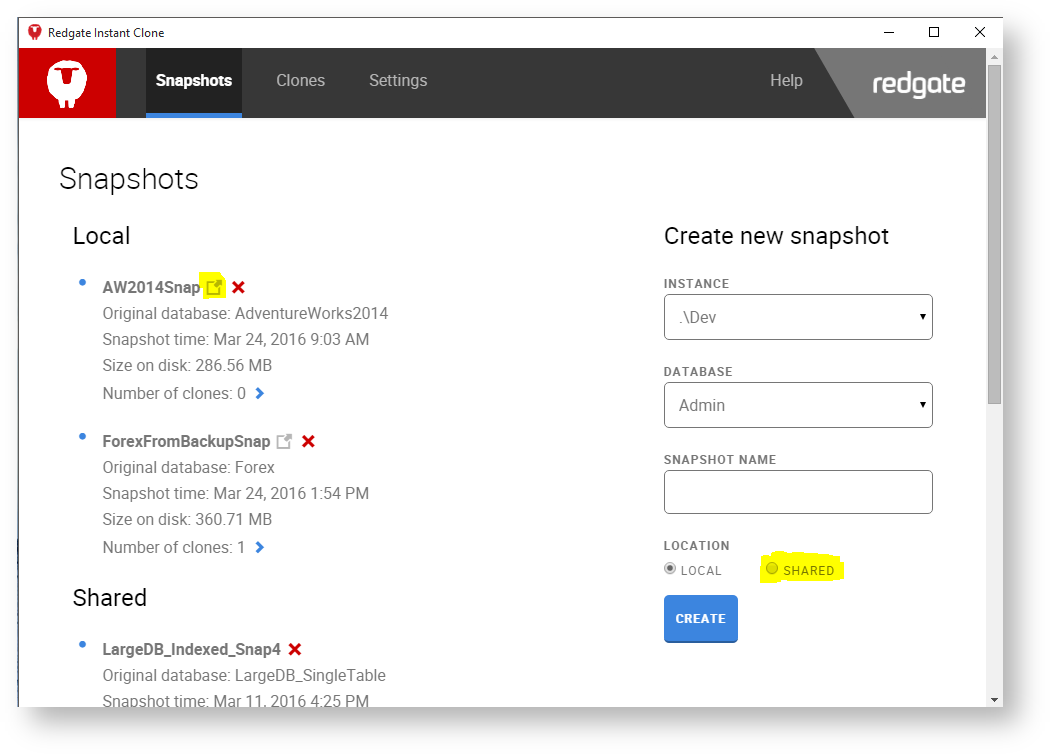This screenshot has height=755, width=1051.
Task: Click the scrollbar up arrow
Action: point(994,57)
